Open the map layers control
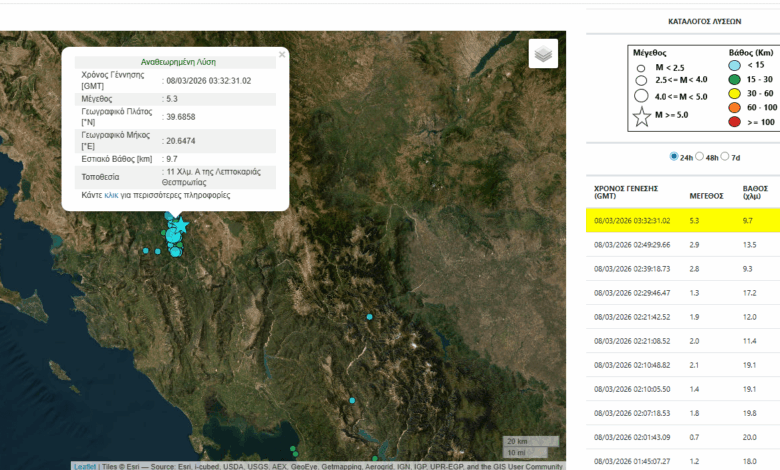This screenshot has width=780, height=470. pos(543,54)
